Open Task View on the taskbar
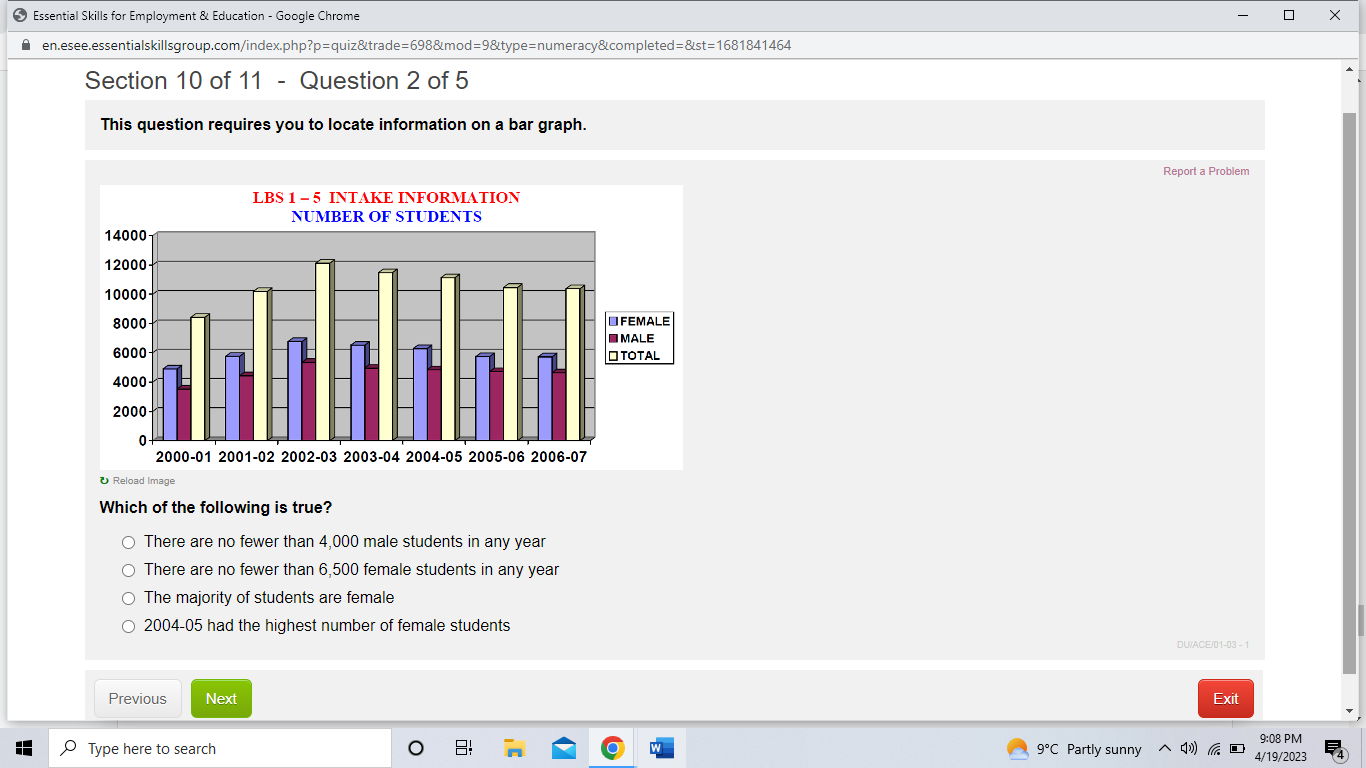 click(464, 748)
